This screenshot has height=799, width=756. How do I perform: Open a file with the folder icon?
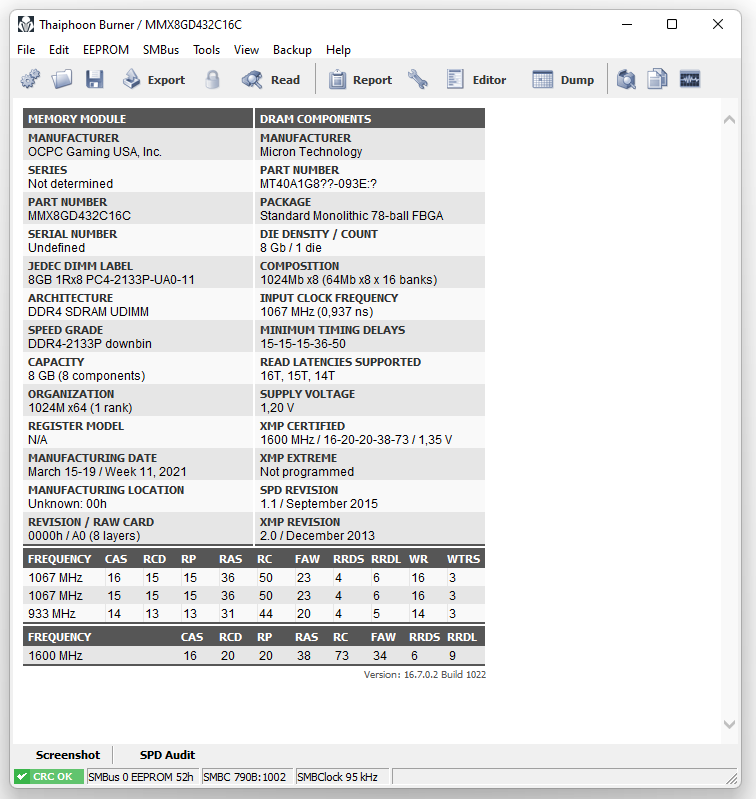(62, 79)
